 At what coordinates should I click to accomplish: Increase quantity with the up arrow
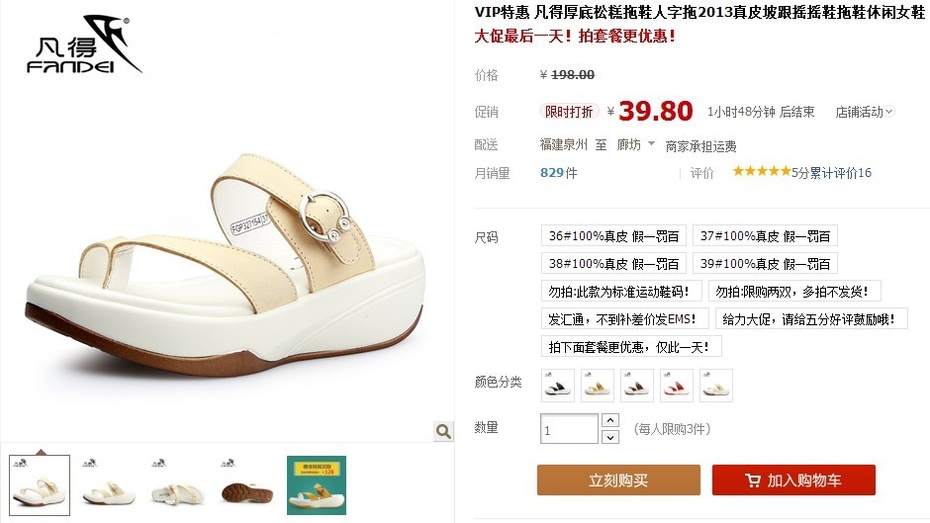610,420
